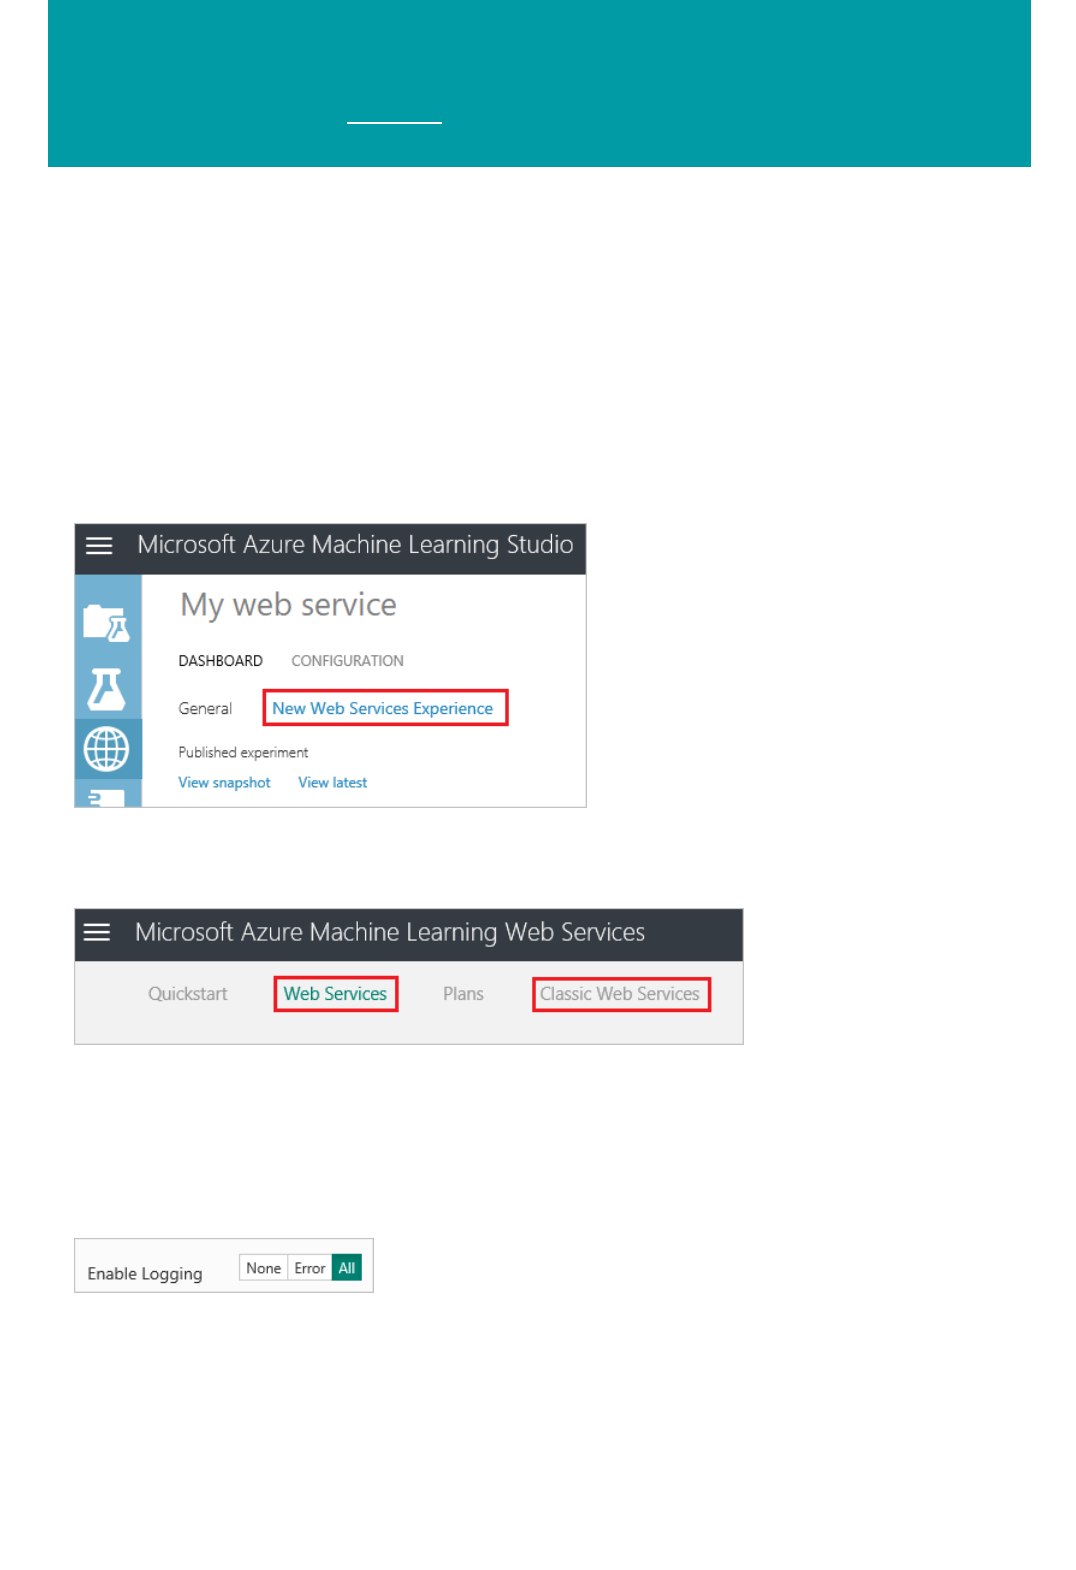
Task: Set Enable Logging to None
Action: [264, 1268]
